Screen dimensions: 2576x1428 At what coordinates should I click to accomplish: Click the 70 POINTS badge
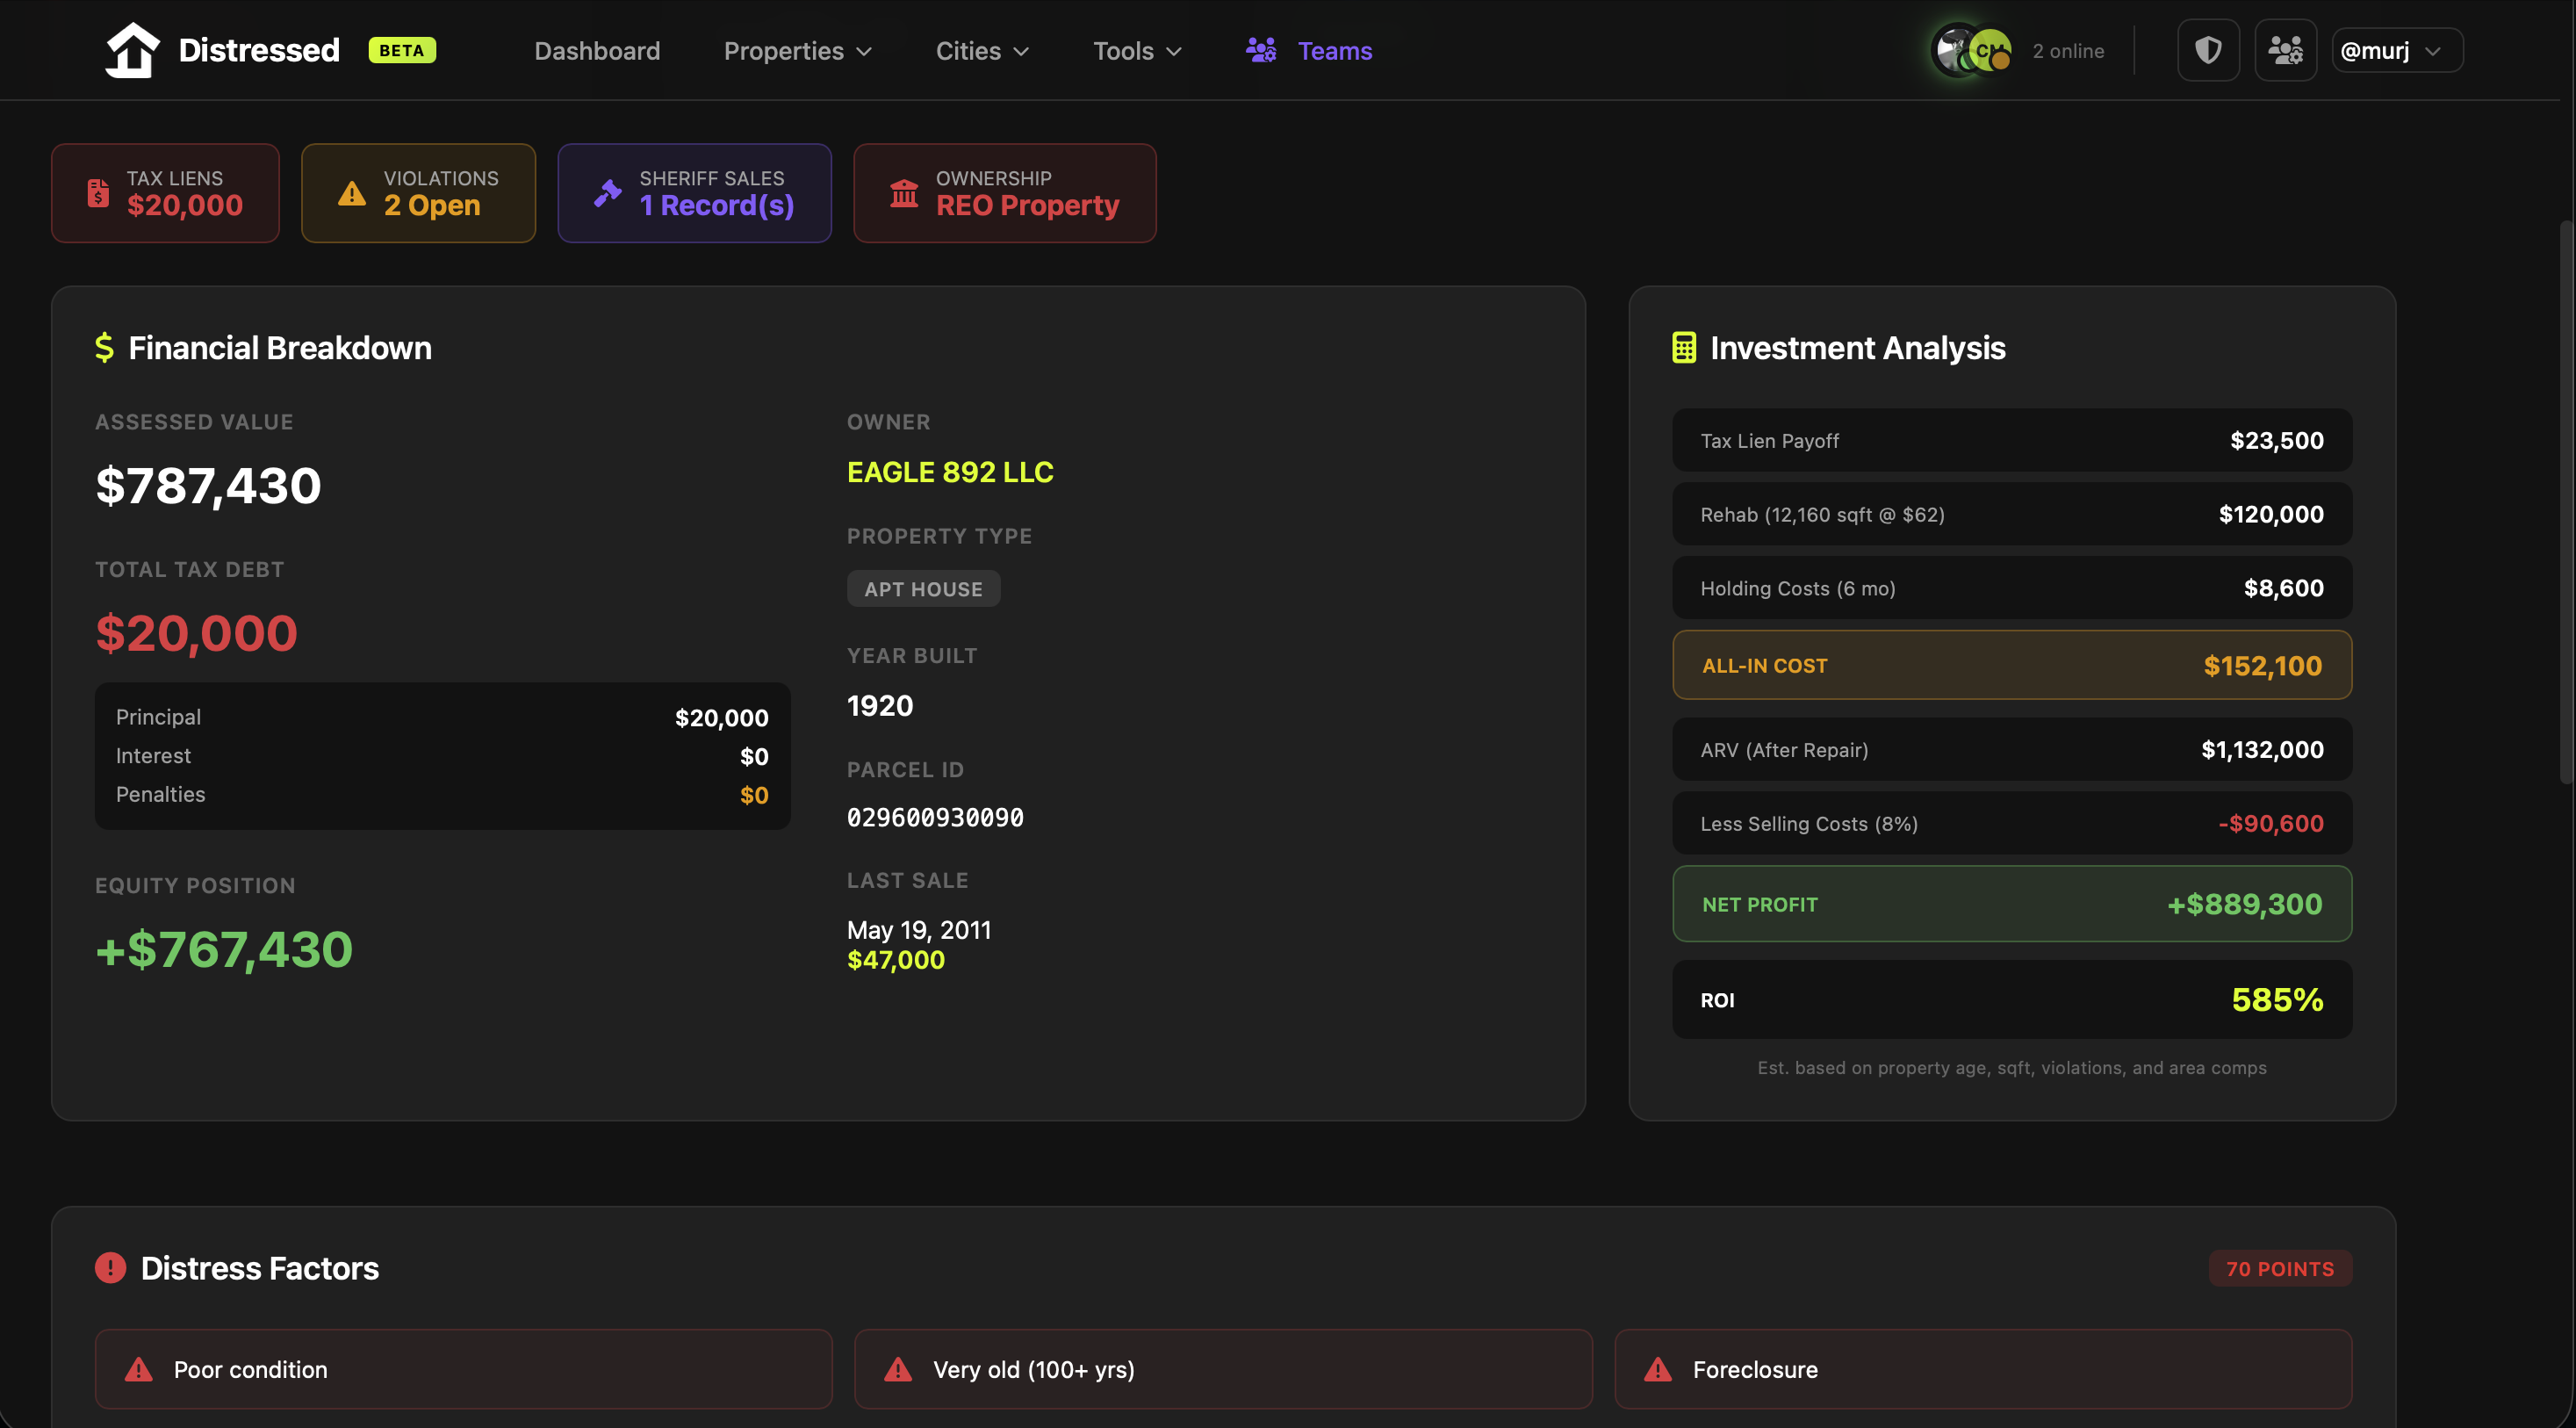pos(2279,1268)
